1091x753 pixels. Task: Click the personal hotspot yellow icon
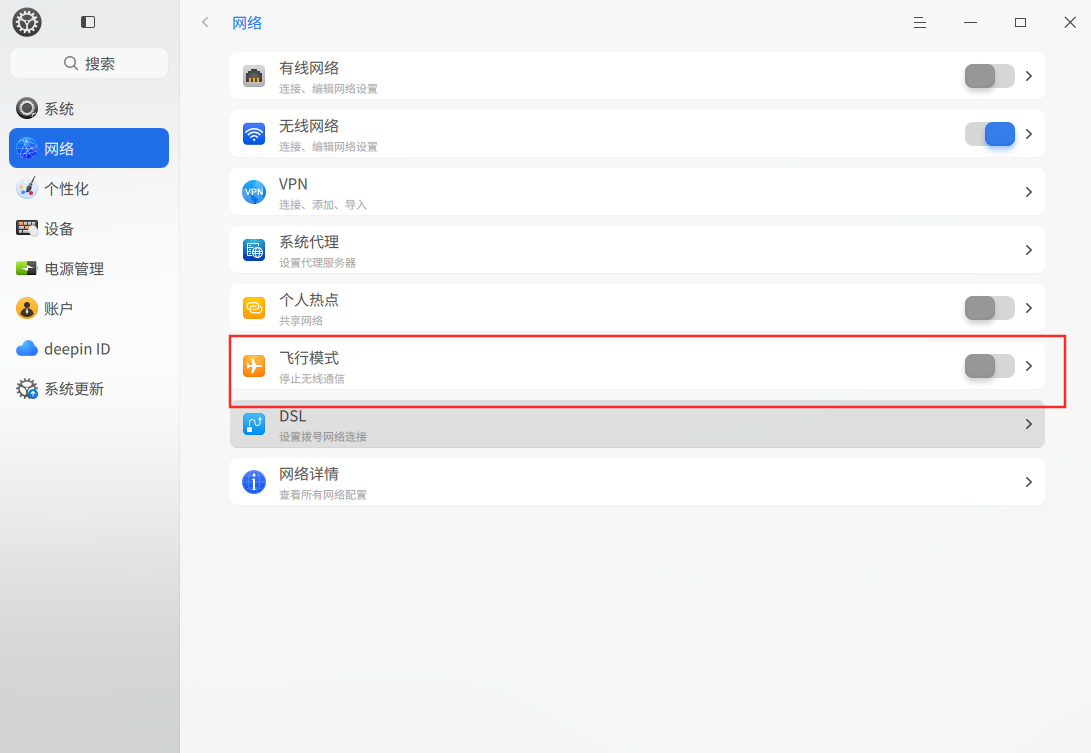click(x=254, y=308)
